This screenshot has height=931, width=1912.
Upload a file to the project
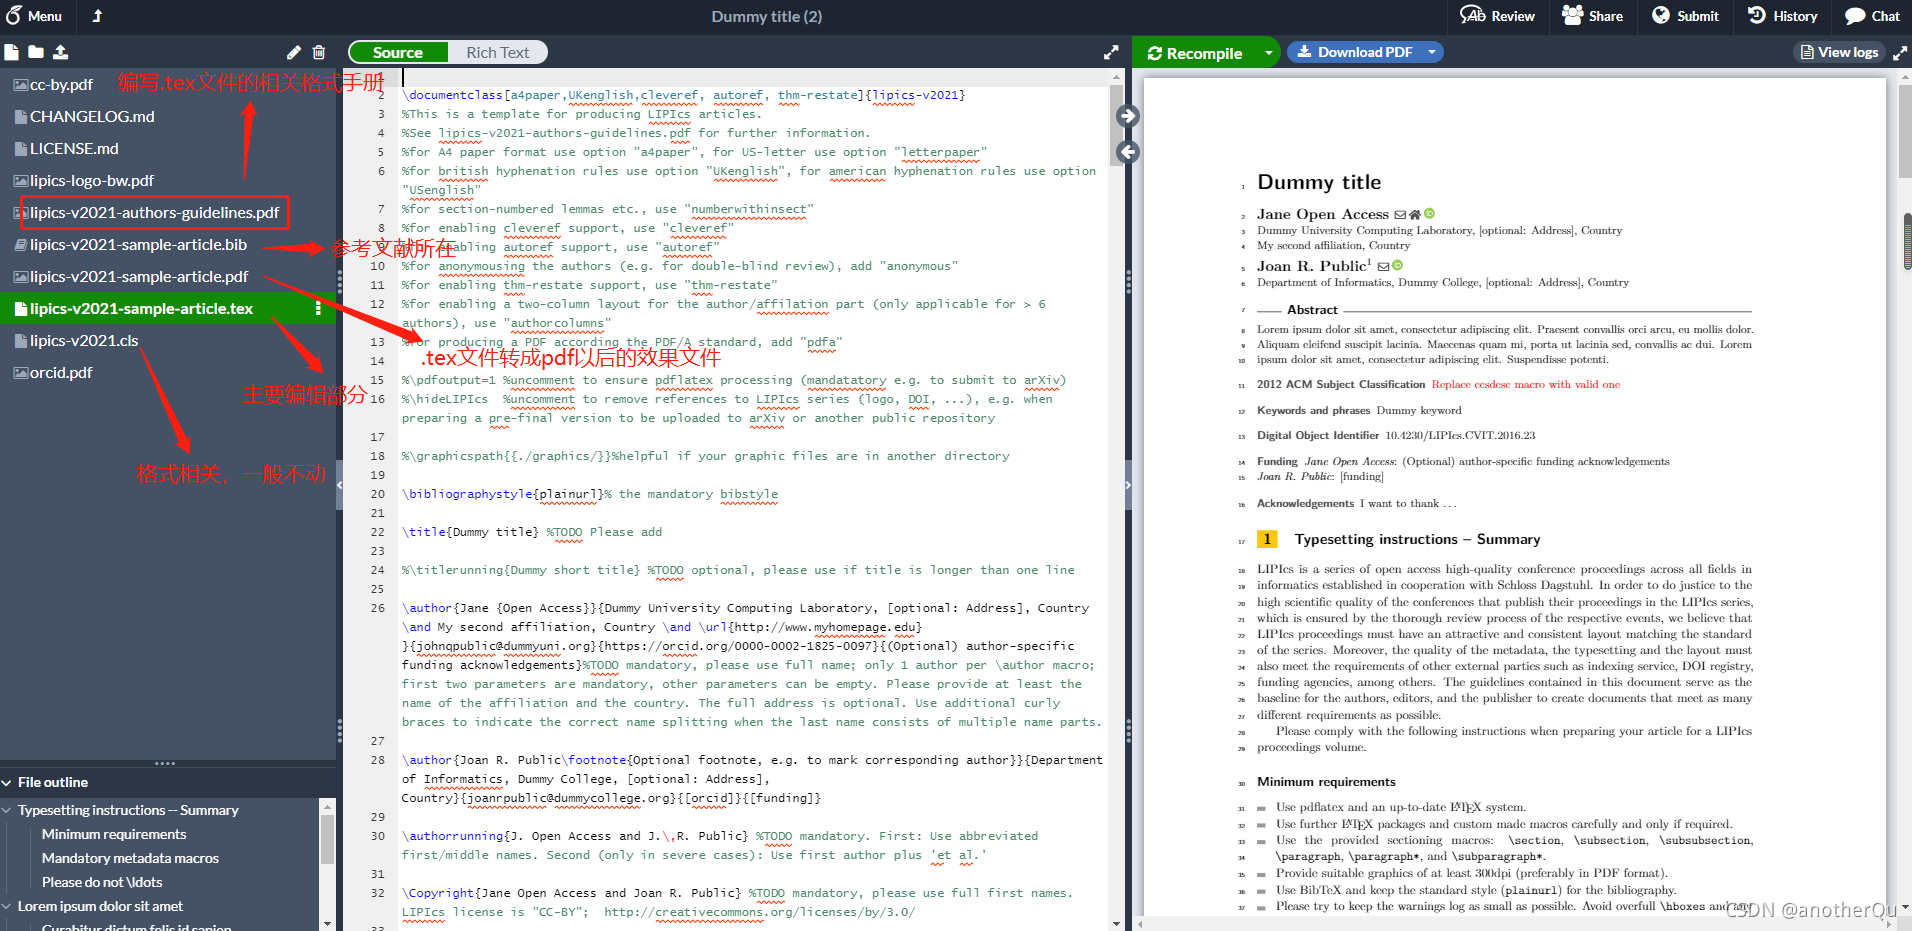click(x=61, y=52)
